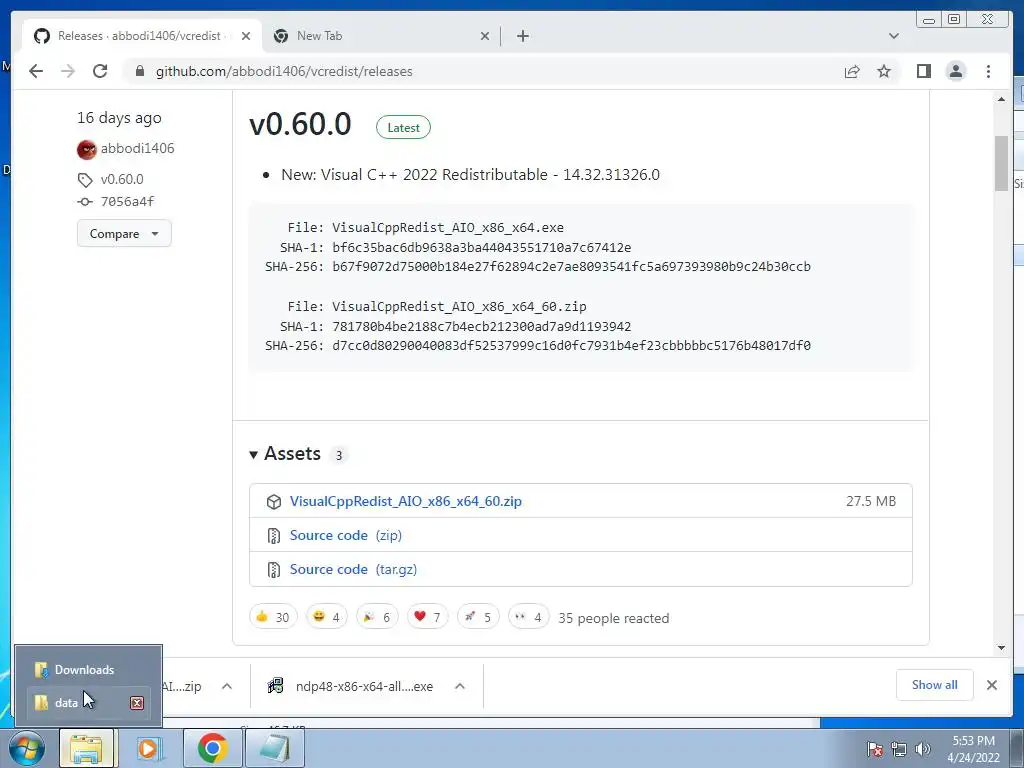1024x768 pixels.
Task: Click the SHA-1 bf6c35bac6db hash text
Action: 482,248
